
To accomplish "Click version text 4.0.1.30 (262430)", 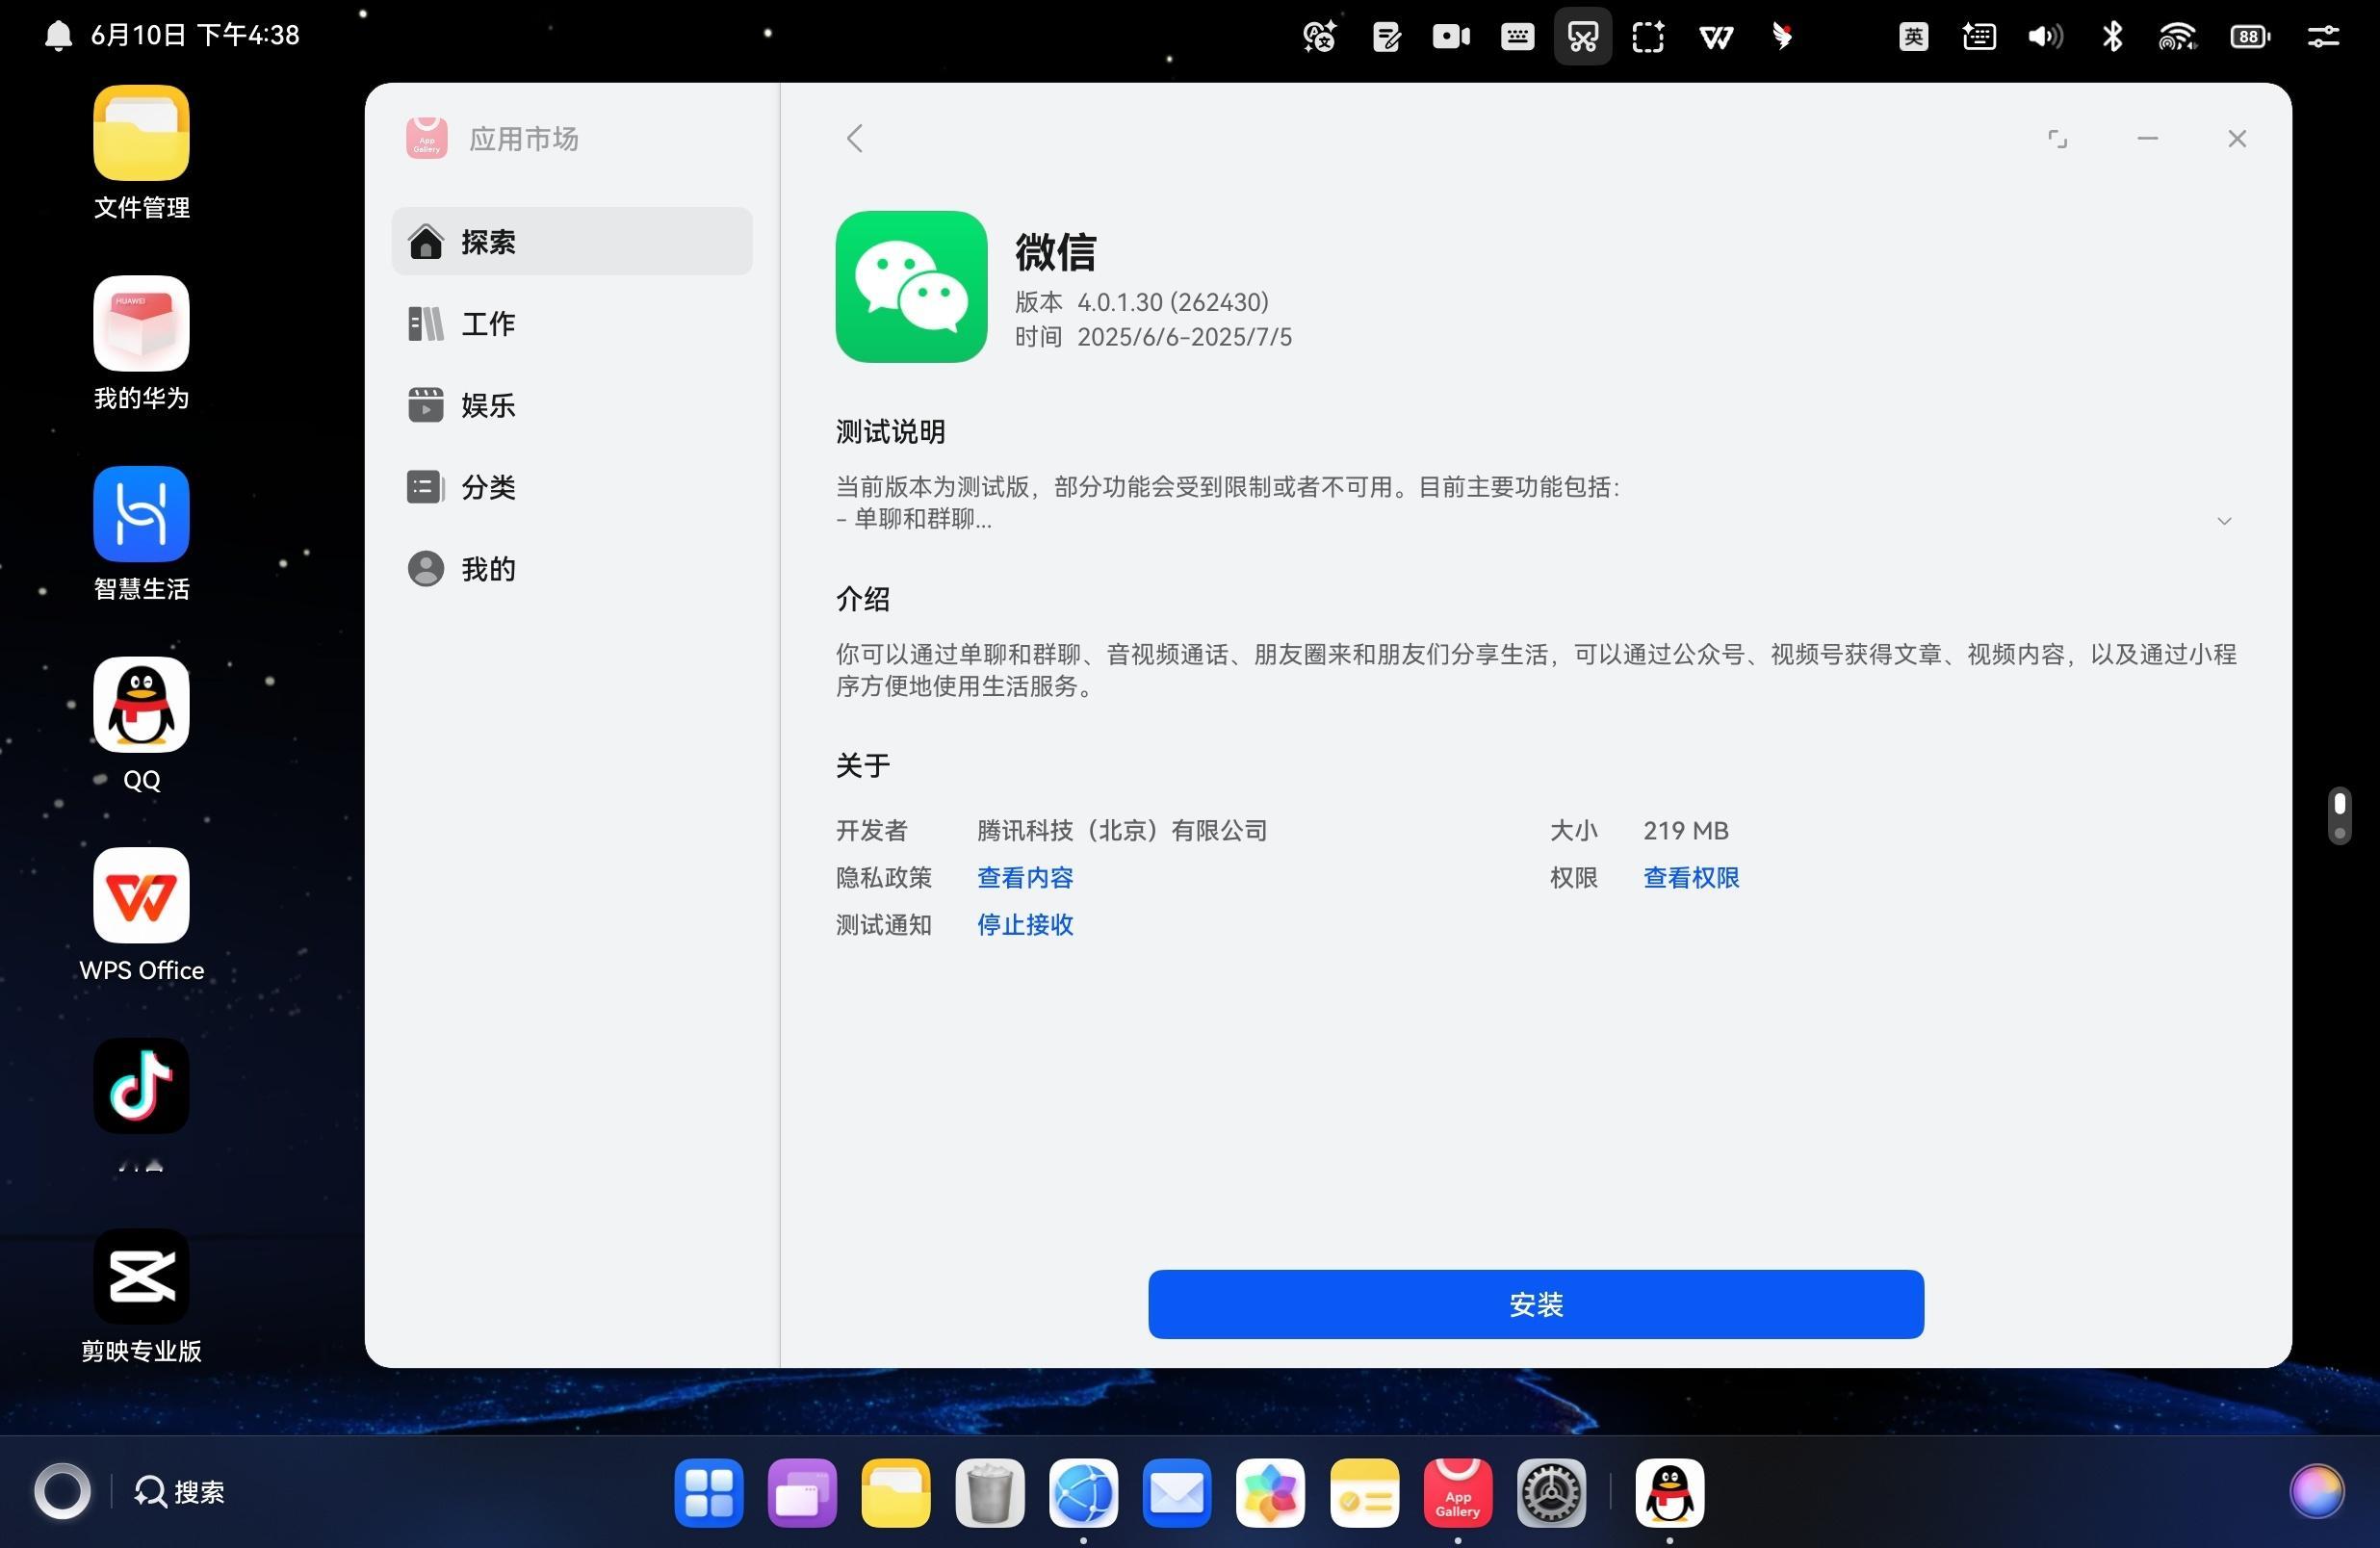I will [x=1172, y=302].
